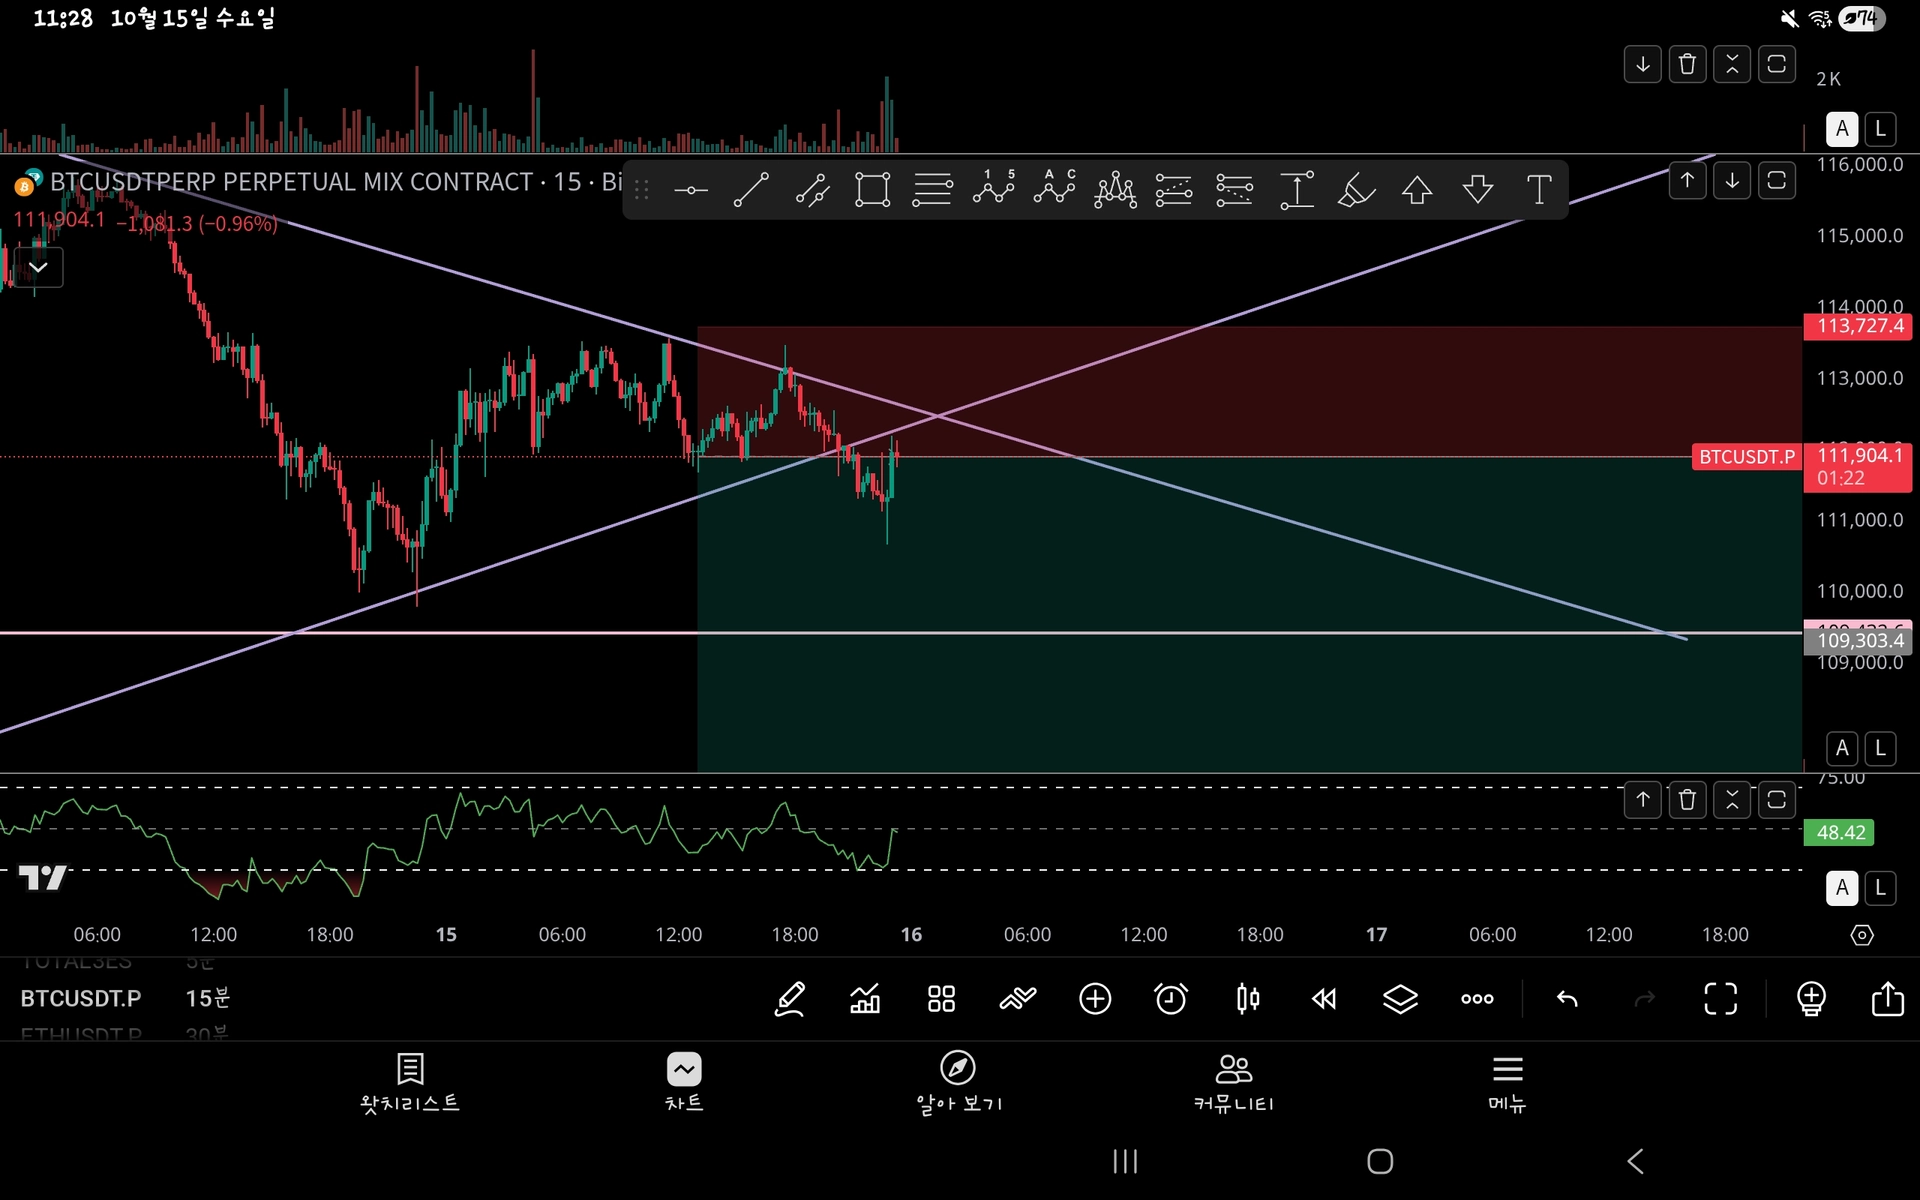The height and width of the screenshot is (1200, 1920).
Task: Open the replay rewind button
Action: coord(1324,998)
